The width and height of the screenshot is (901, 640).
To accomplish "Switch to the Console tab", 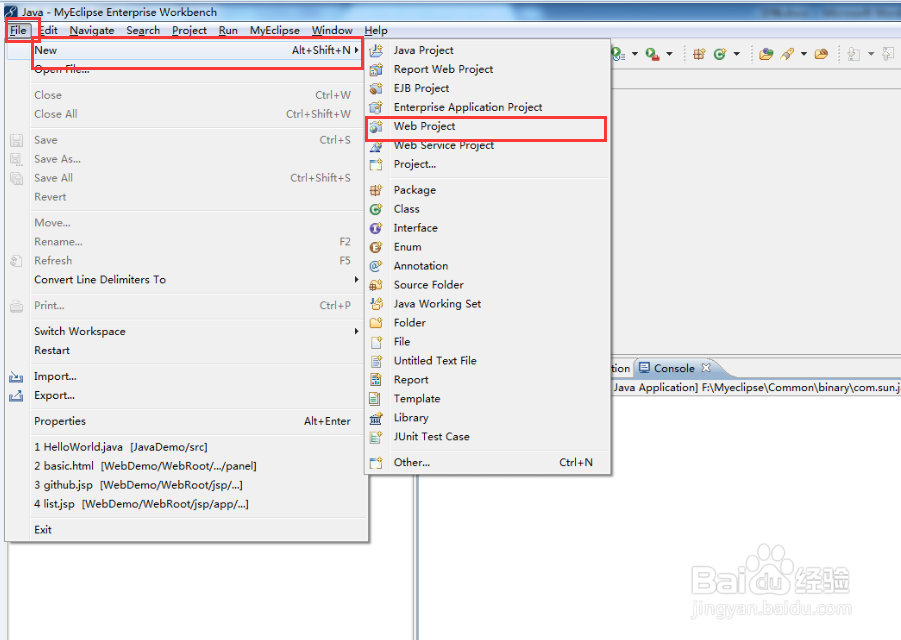I will [x=674, y=368].
